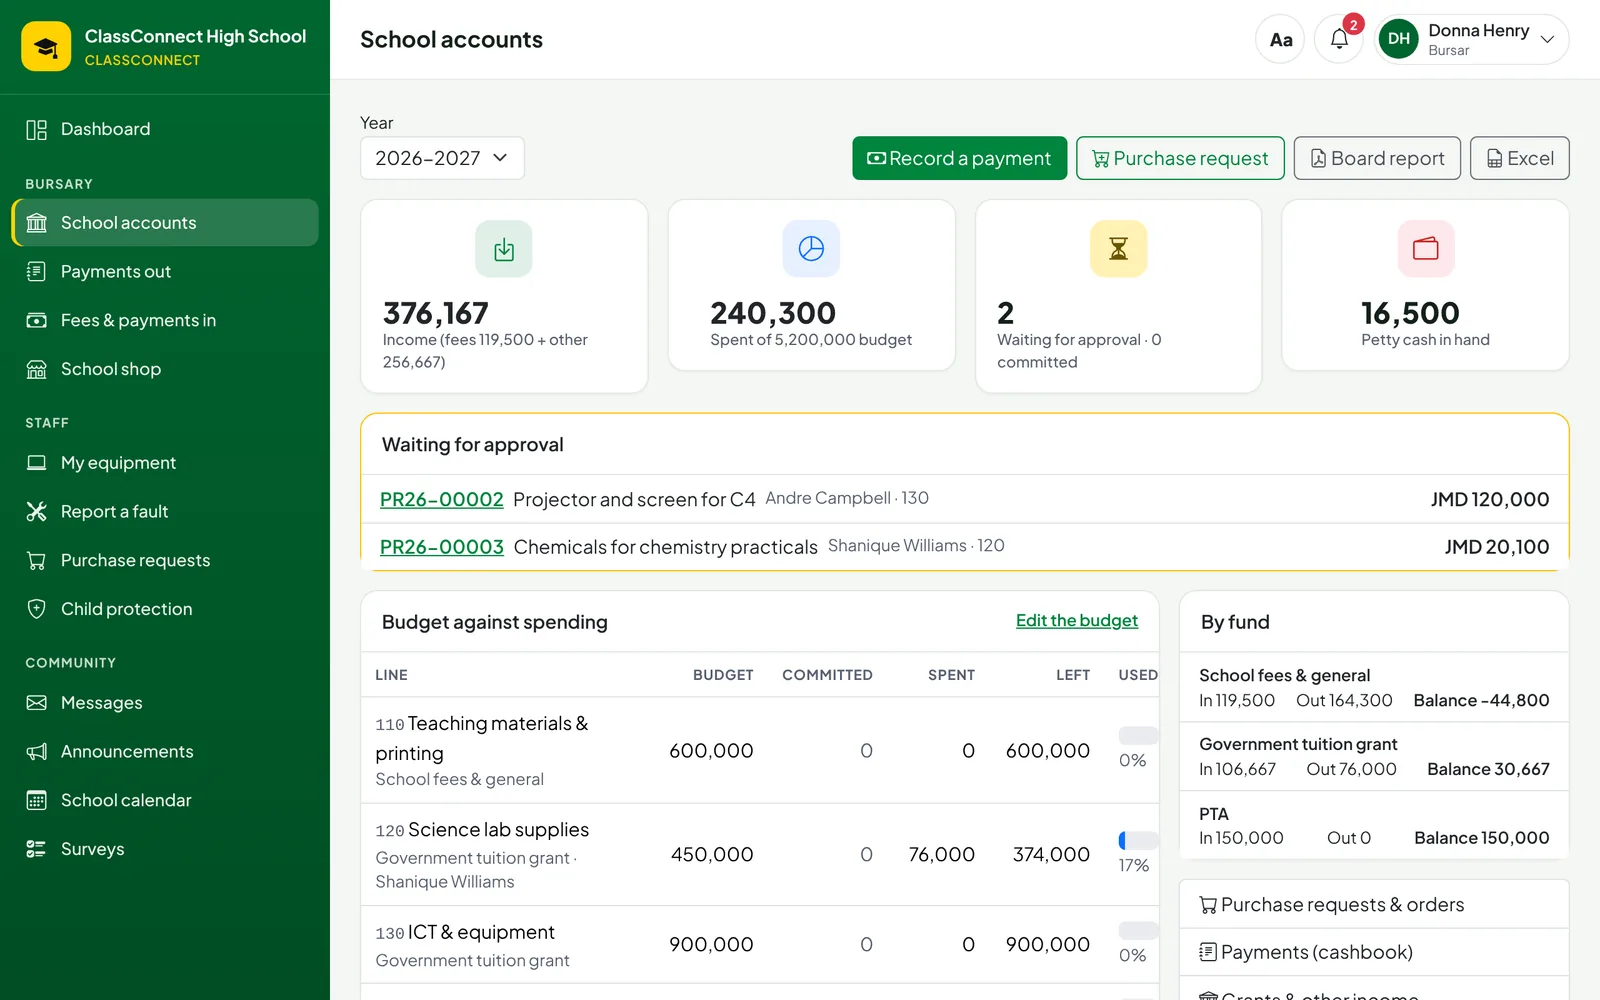
Task: Open PR26-00003 purchase request link
Action: pyautogui.click(x=441, y=547)
